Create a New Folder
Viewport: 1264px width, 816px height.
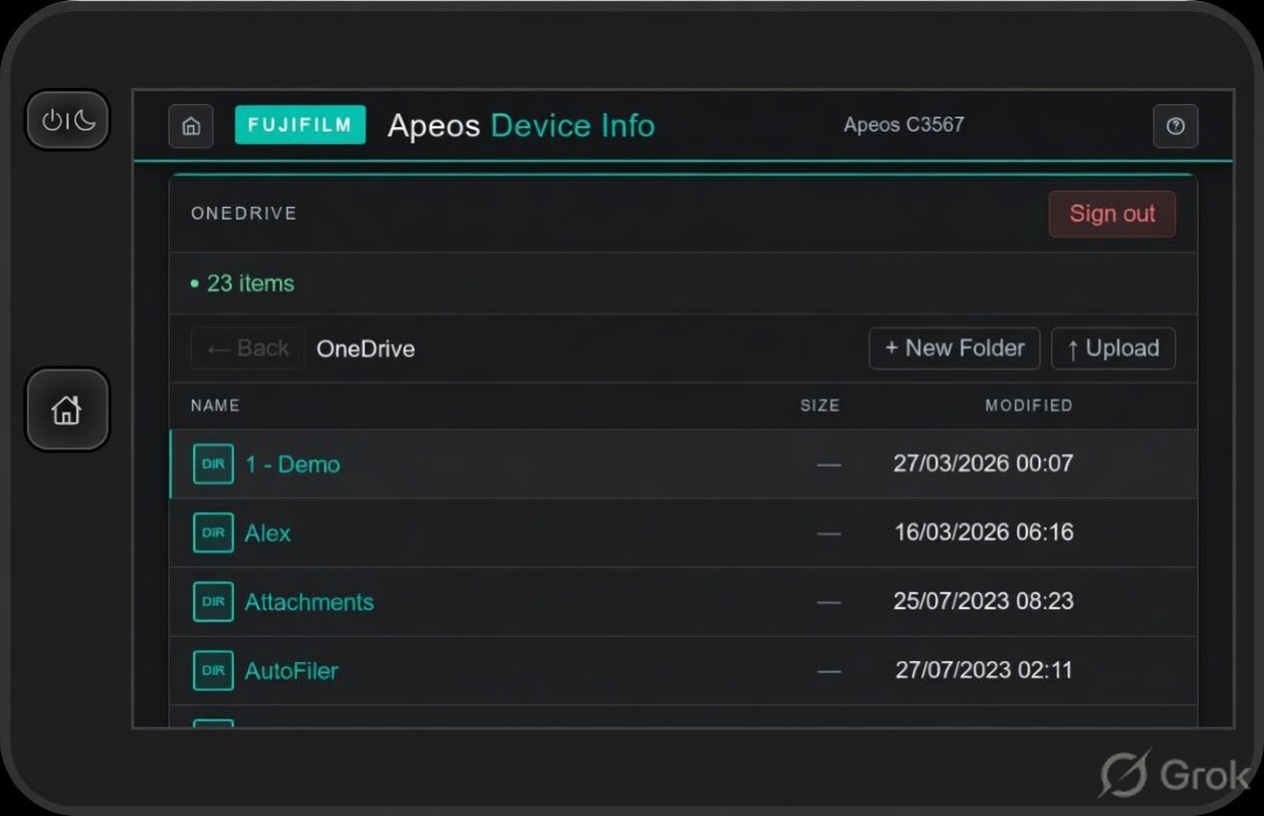coord(954,349)
